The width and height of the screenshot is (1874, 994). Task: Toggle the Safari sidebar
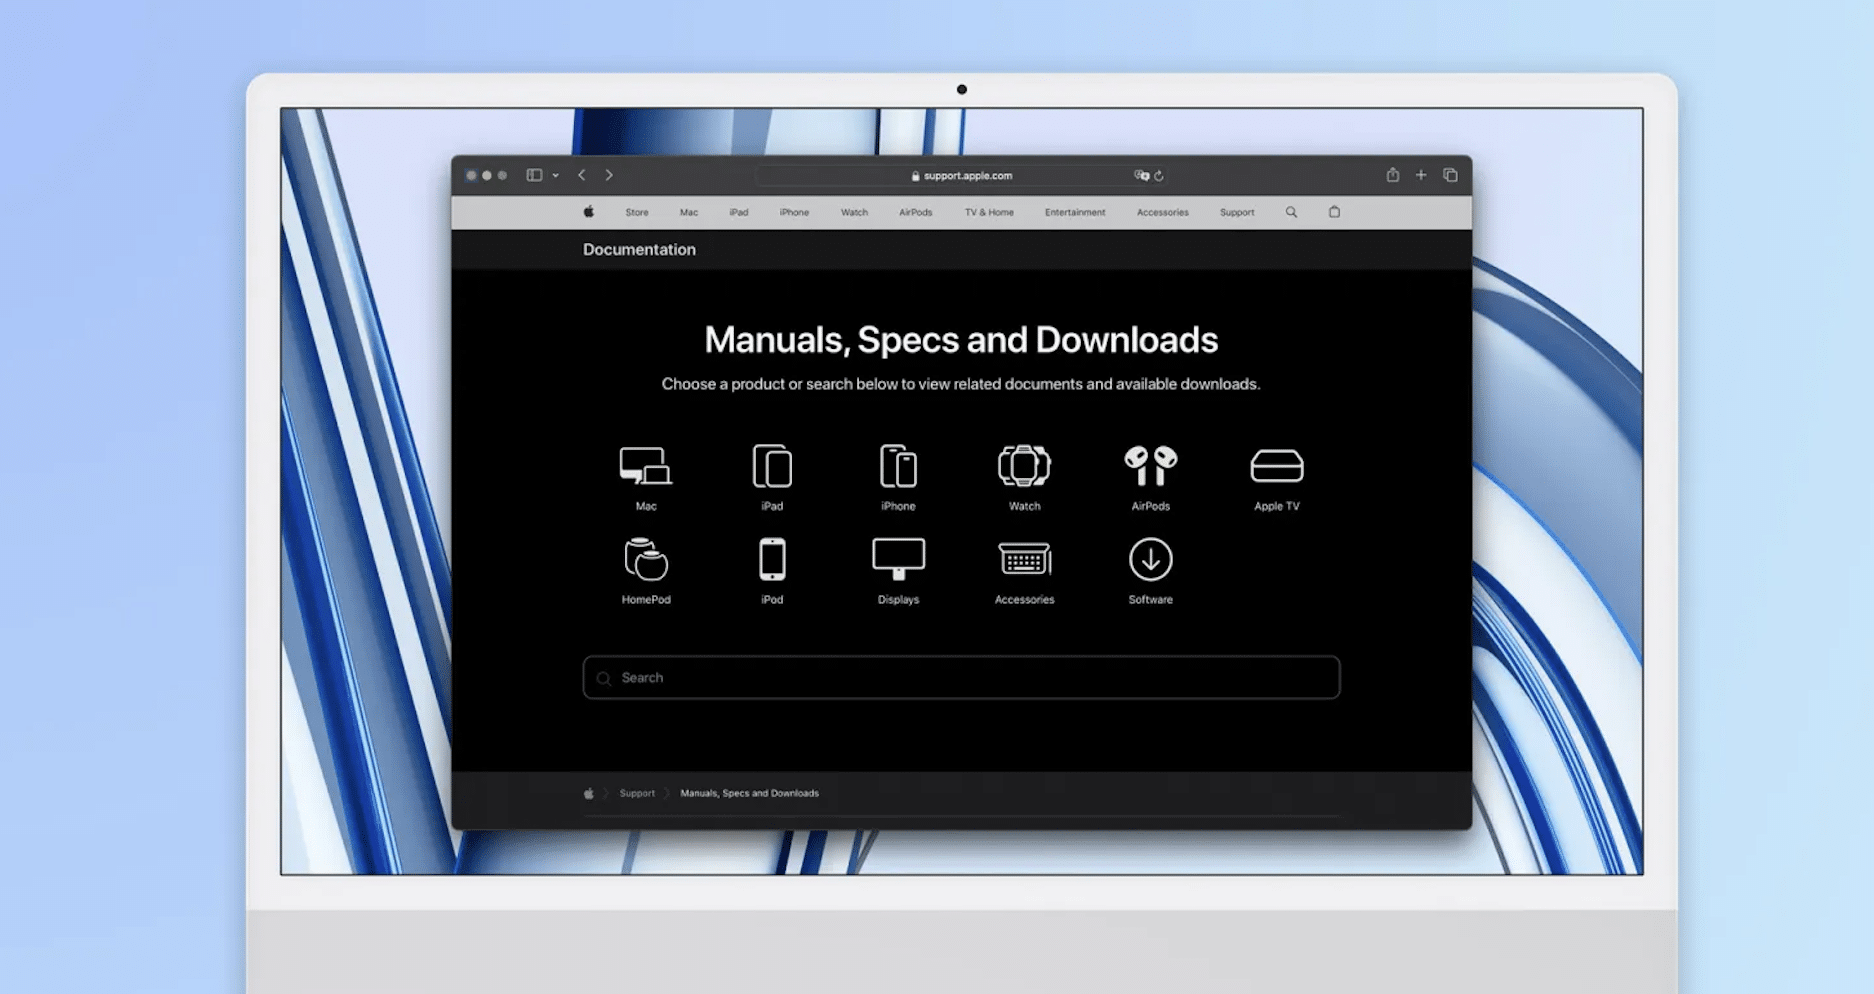[535, 175]
